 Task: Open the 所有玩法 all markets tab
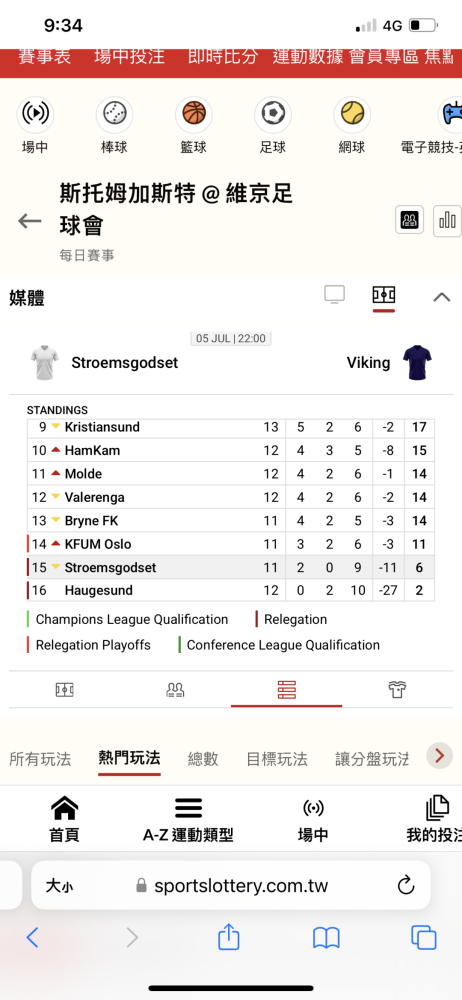coord(40,759)
